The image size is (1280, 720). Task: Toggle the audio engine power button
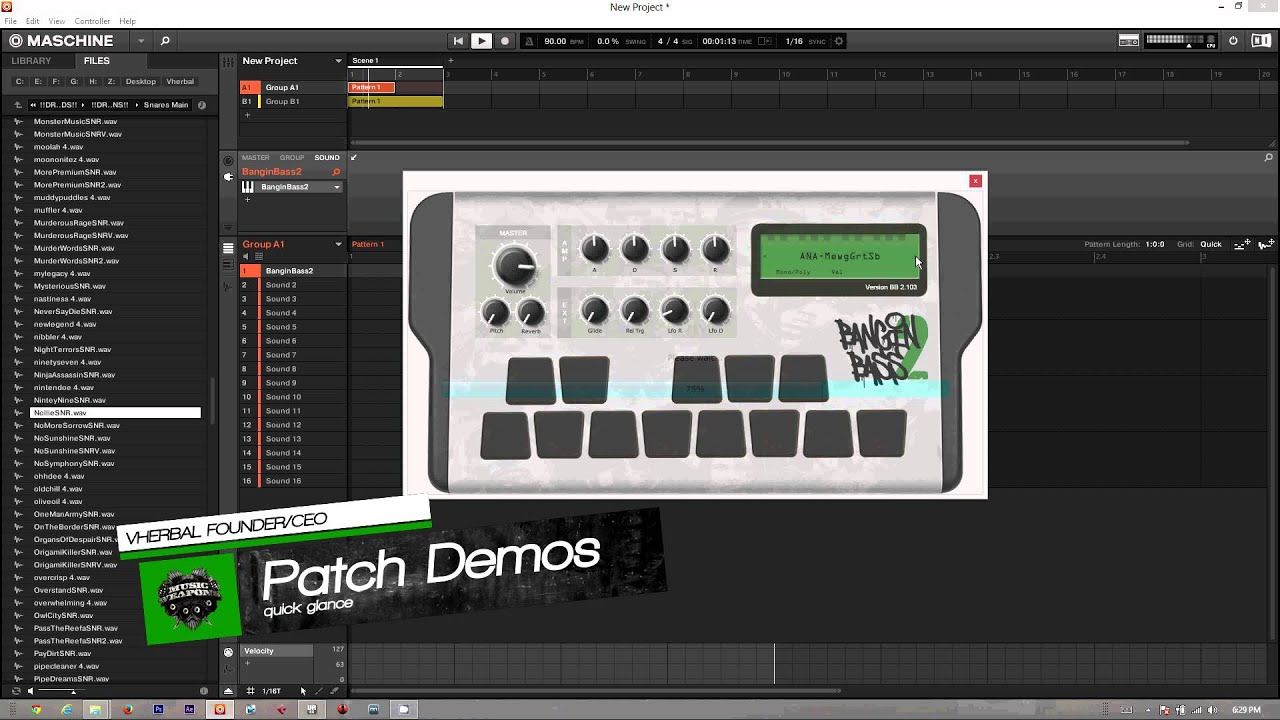click(1233, 41)
